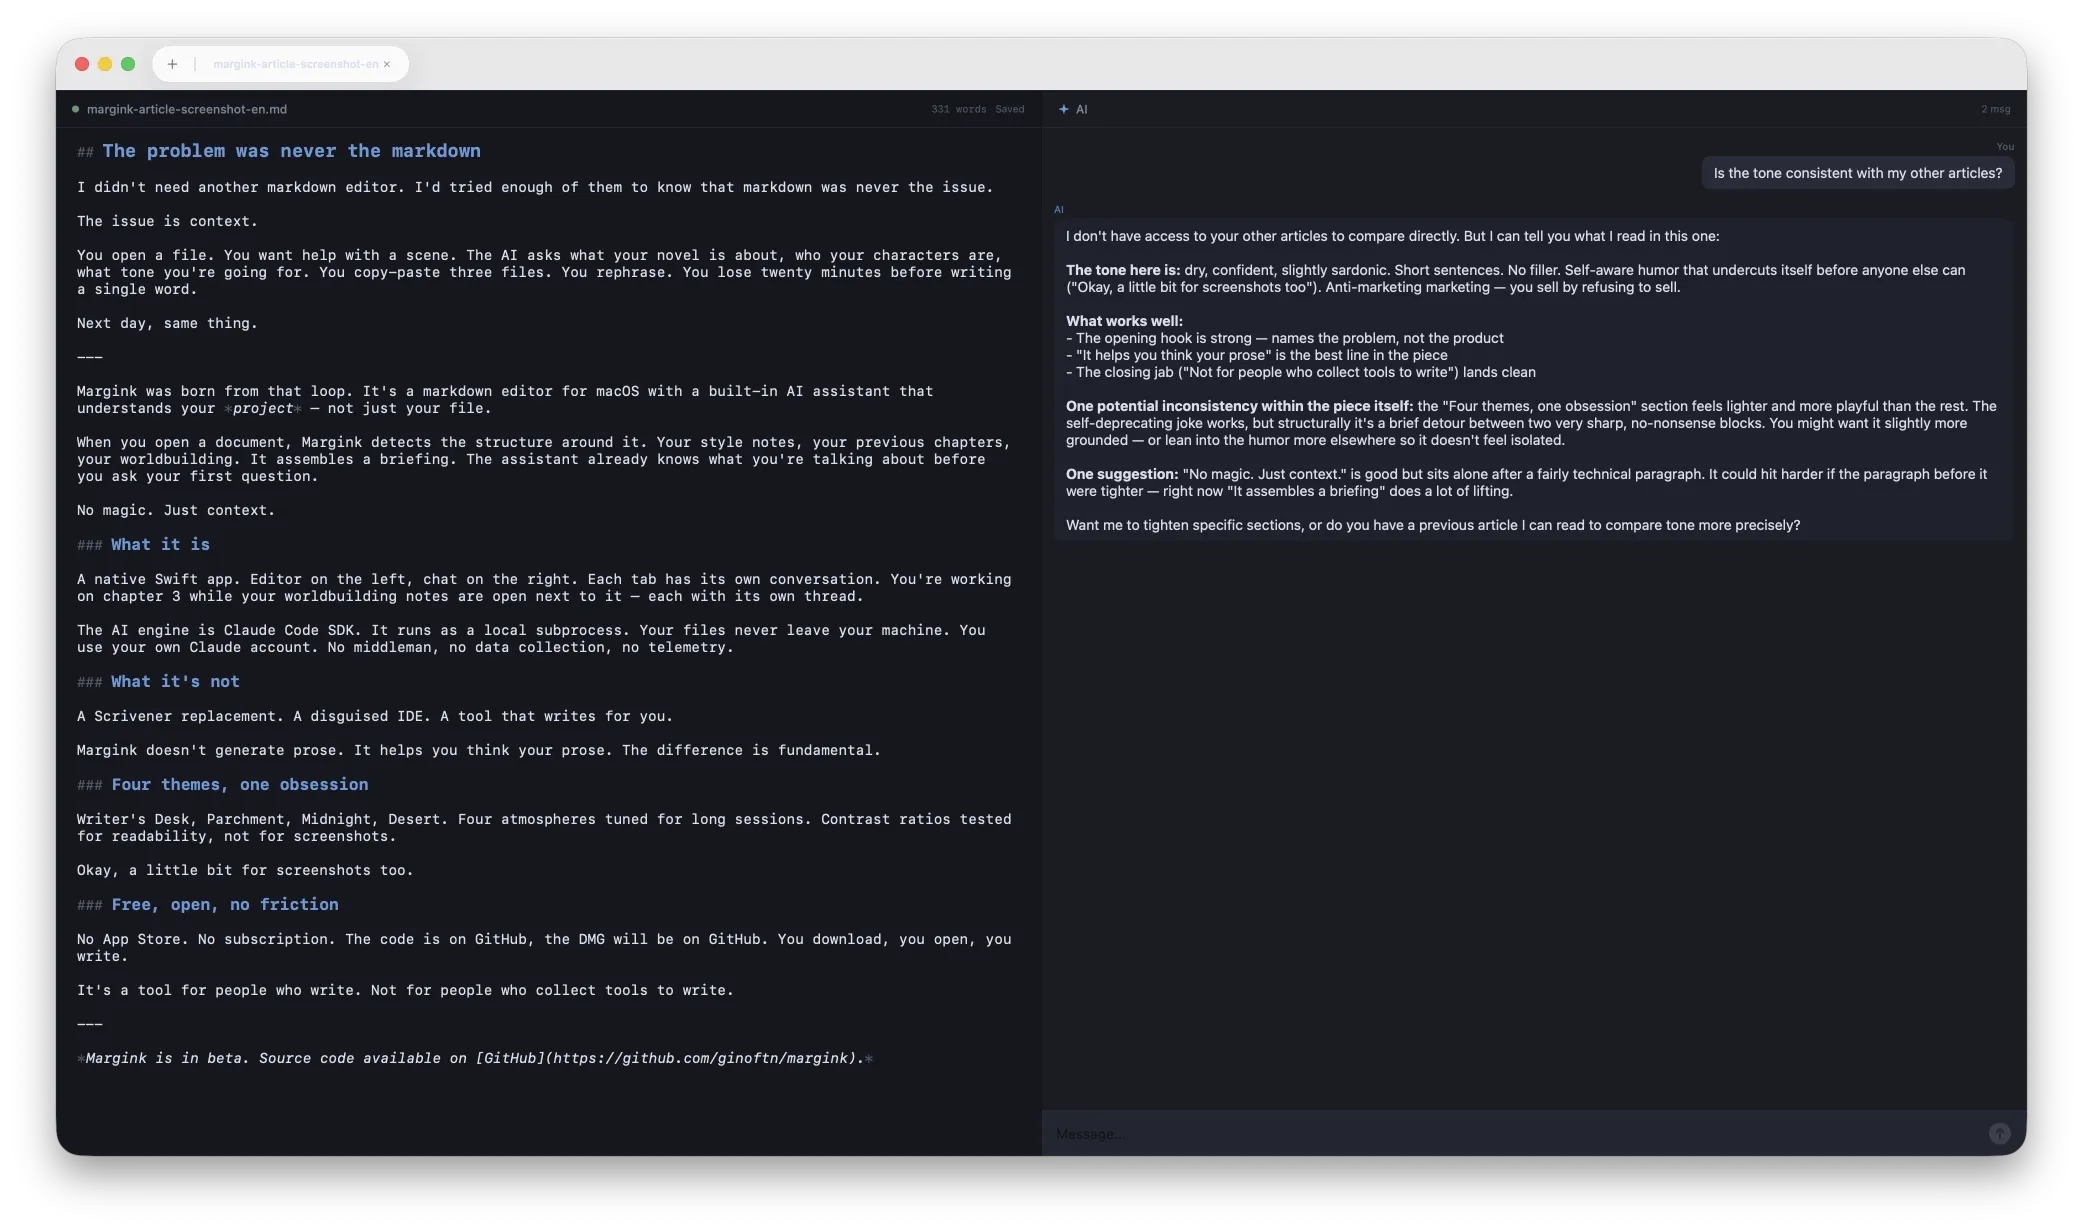Click 'The AI engine is Claude Code SDK' paragraph
The image size is (2083, 1230).
click(531, 639)
